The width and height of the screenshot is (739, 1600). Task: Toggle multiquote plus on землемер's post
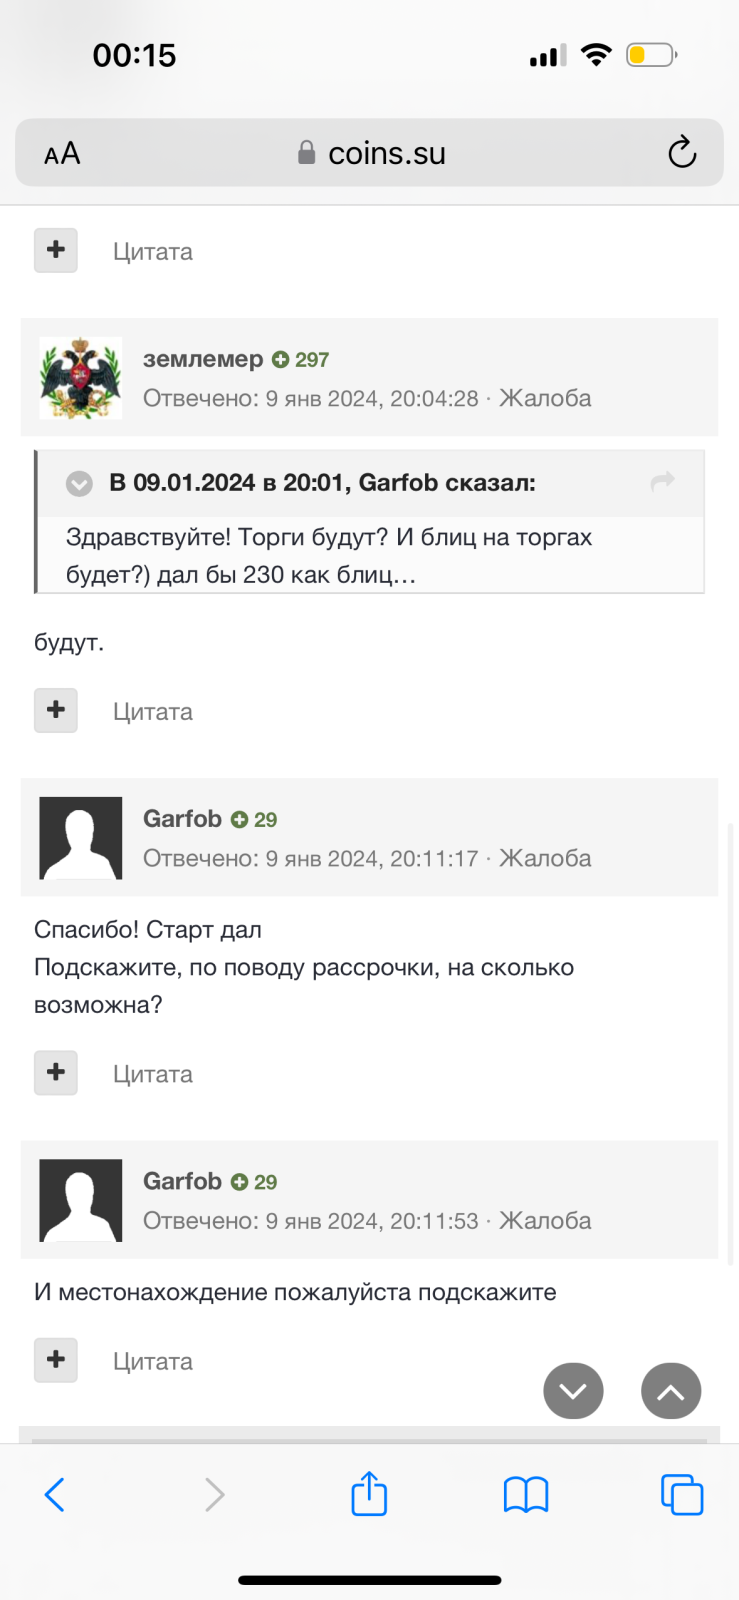point(56,710)
